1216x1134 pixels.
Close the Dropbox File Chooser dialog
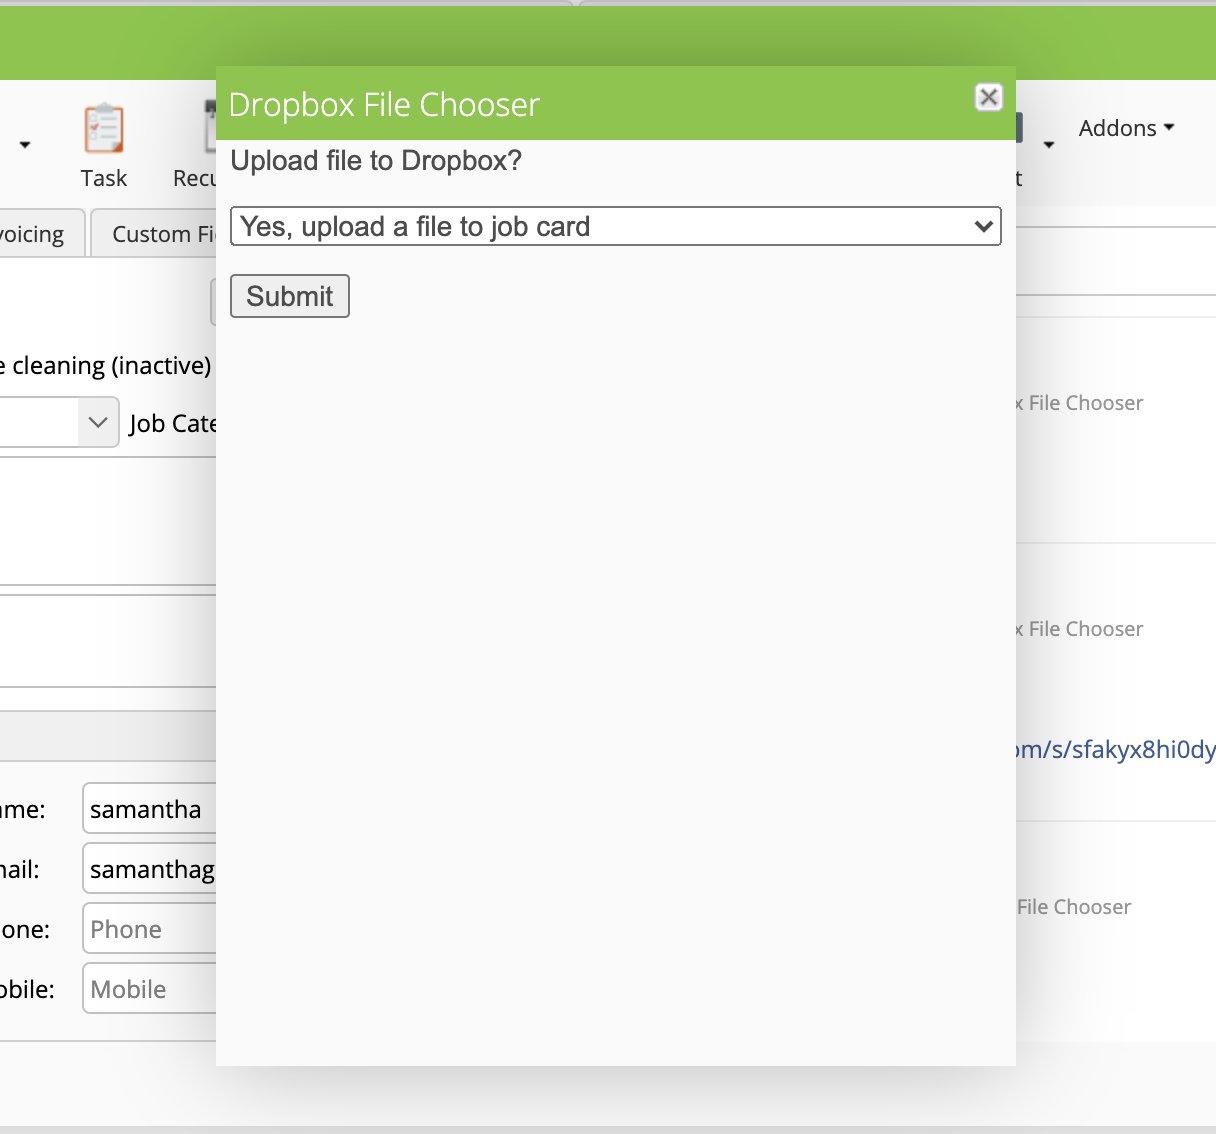[x=988, y=97]
